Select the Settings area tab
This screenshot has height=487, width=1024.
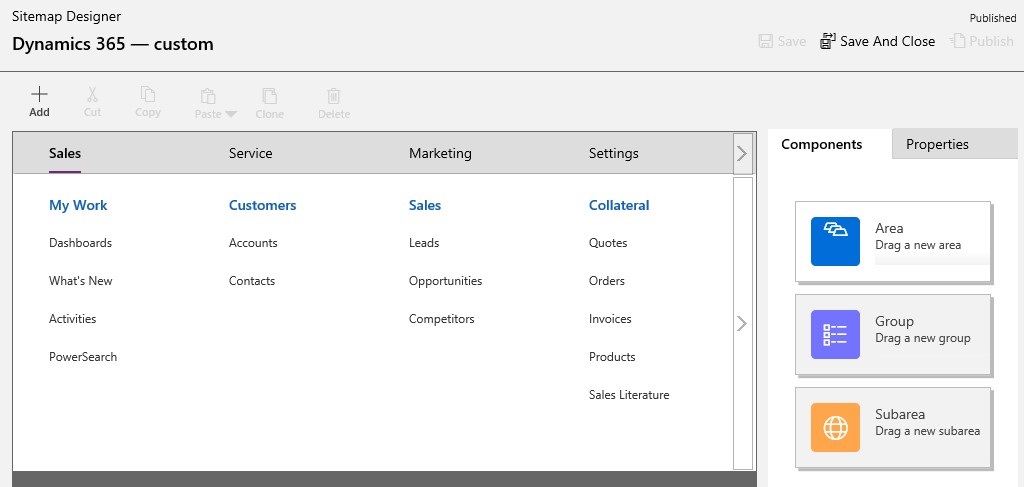pos(614,153)
